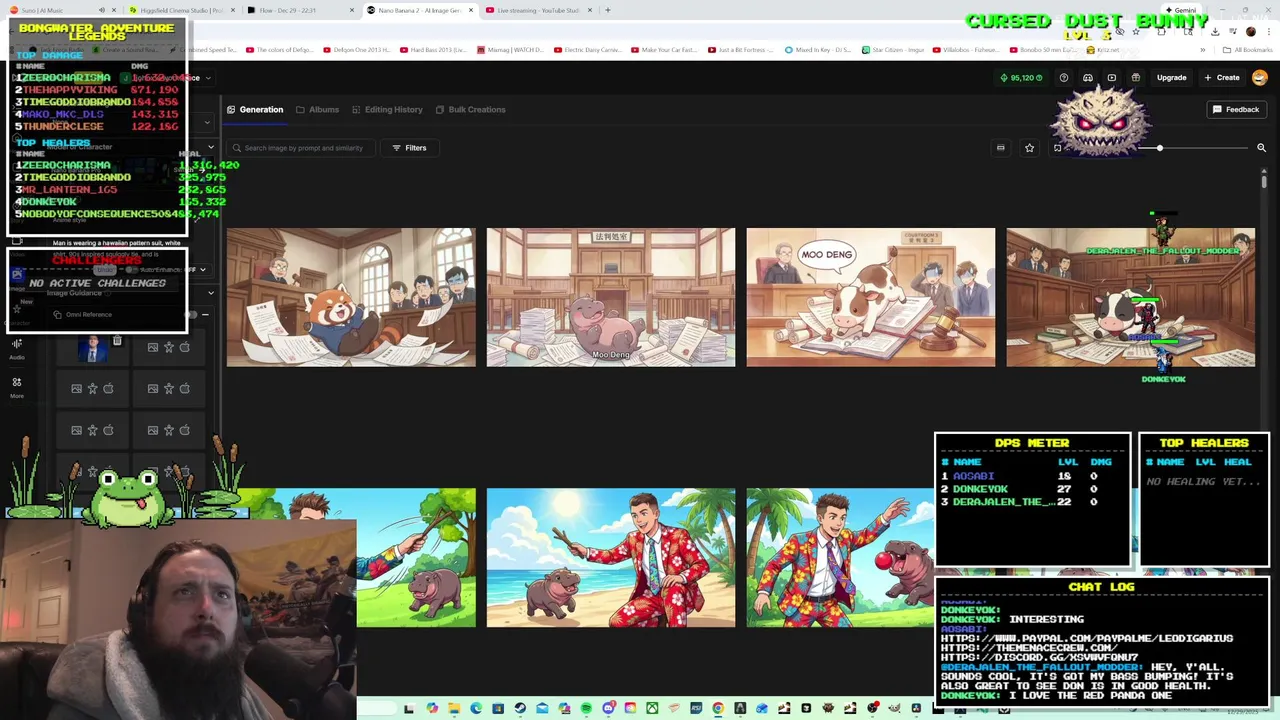Bookmark this page with star icon
The image size is (1280, 720).
pos(1136,31)
